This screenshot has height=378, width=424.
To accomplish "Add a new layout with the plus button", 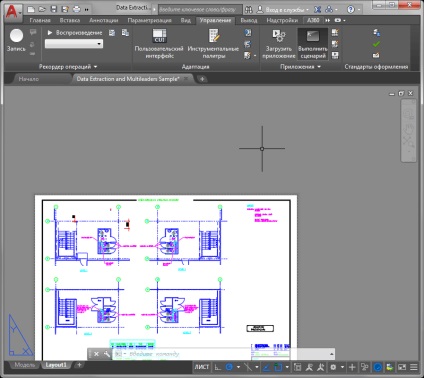I will coord(79,365).
